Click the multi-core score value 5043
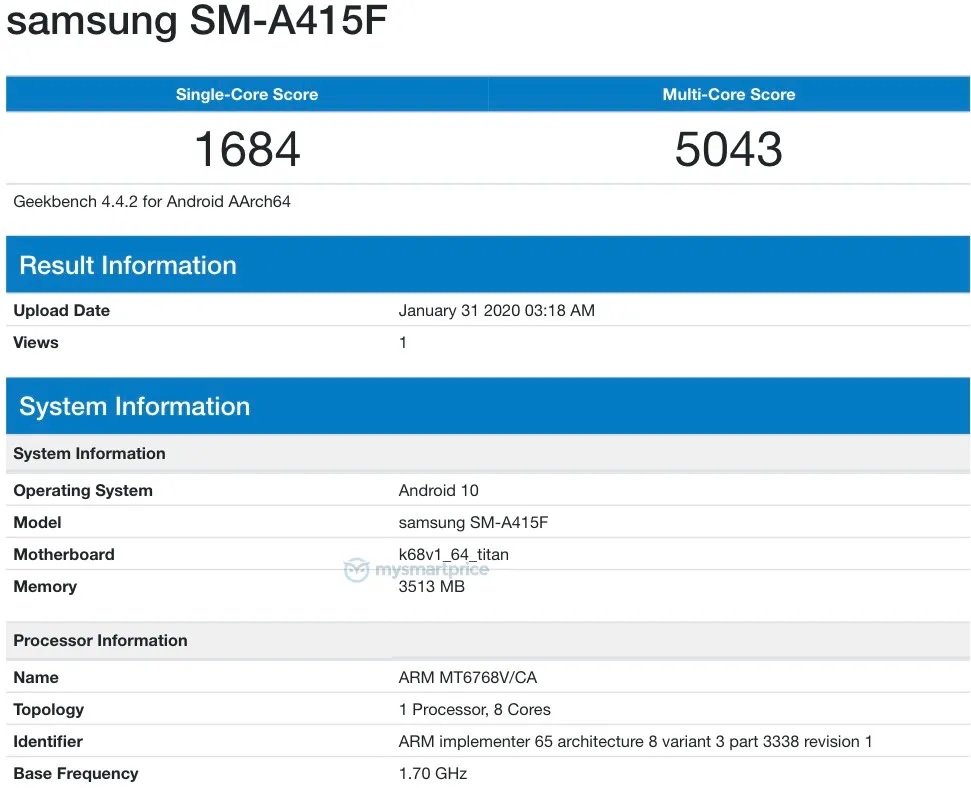This screenshot has height=788, width=971. coord(728,149)
